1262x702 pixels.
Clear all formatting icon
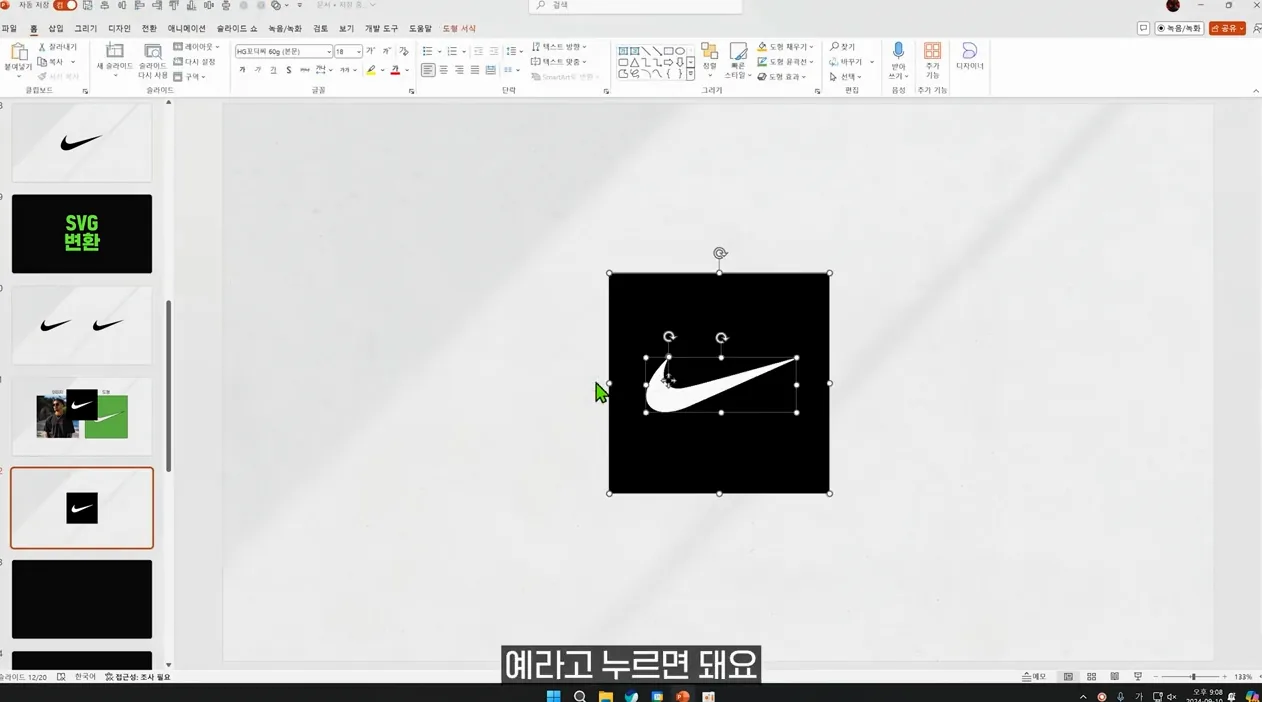tap(404, 51)
